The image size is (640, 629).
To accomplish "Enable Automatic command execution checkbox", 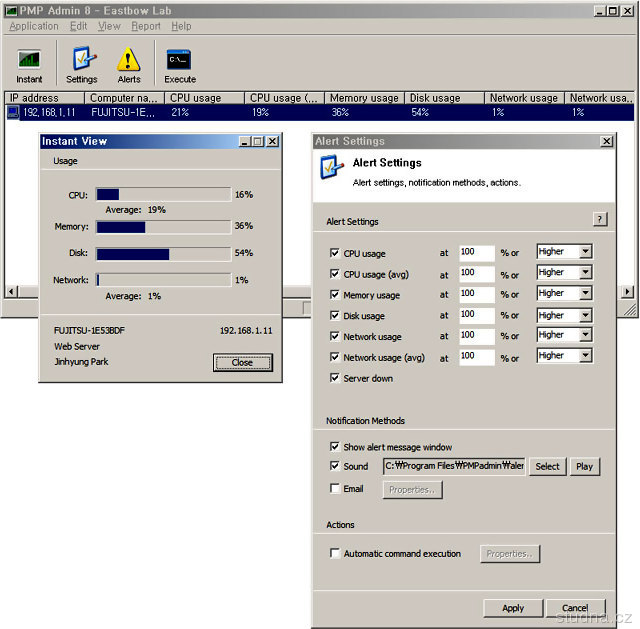I will click(335, 553).
